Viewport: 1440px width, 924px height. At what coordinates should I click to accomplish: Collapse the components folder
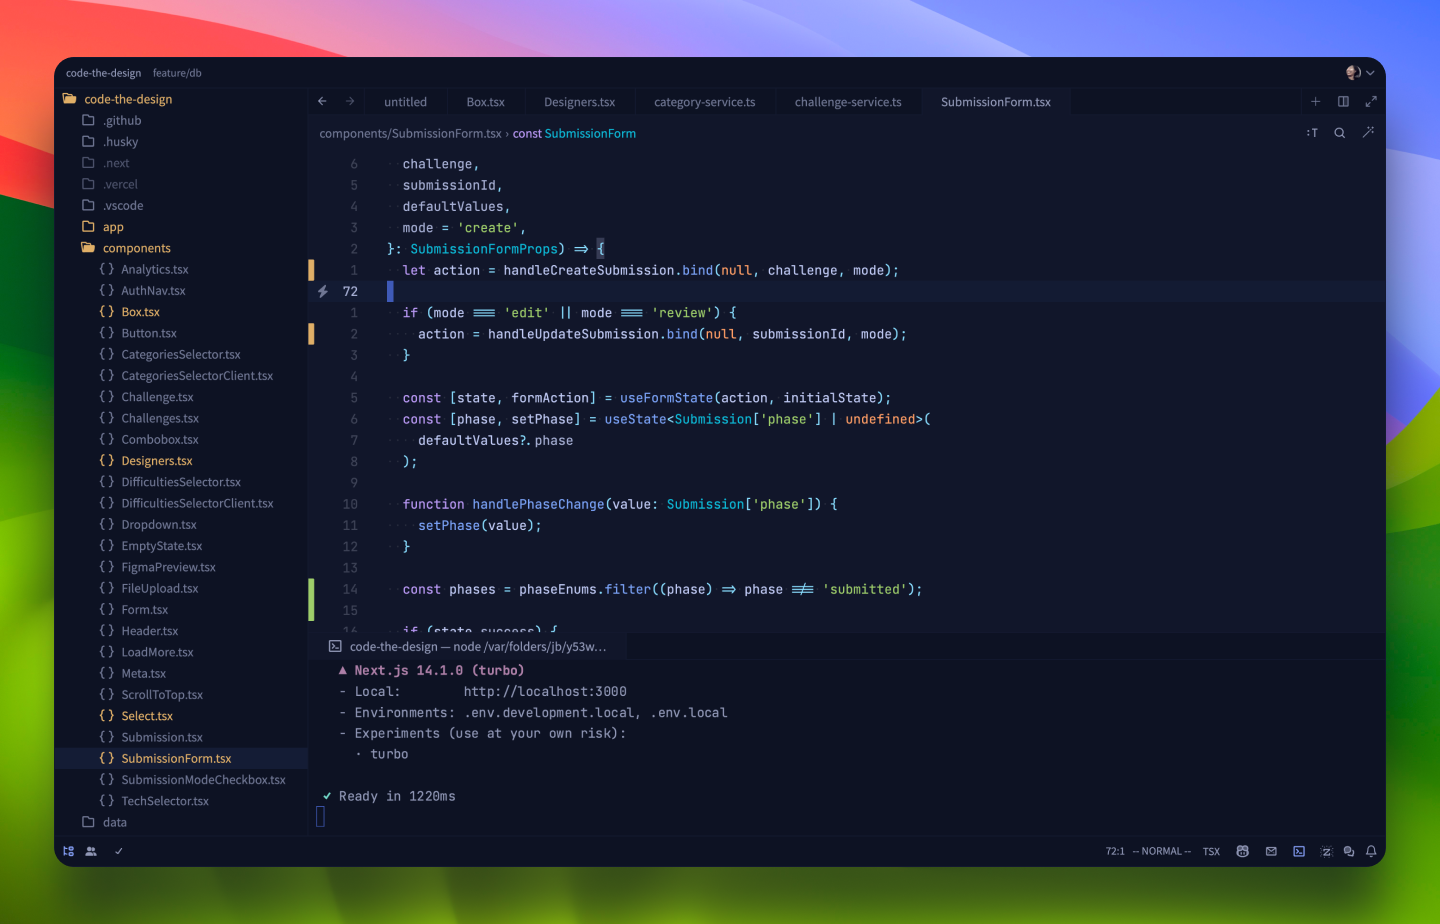coord(181,248)
